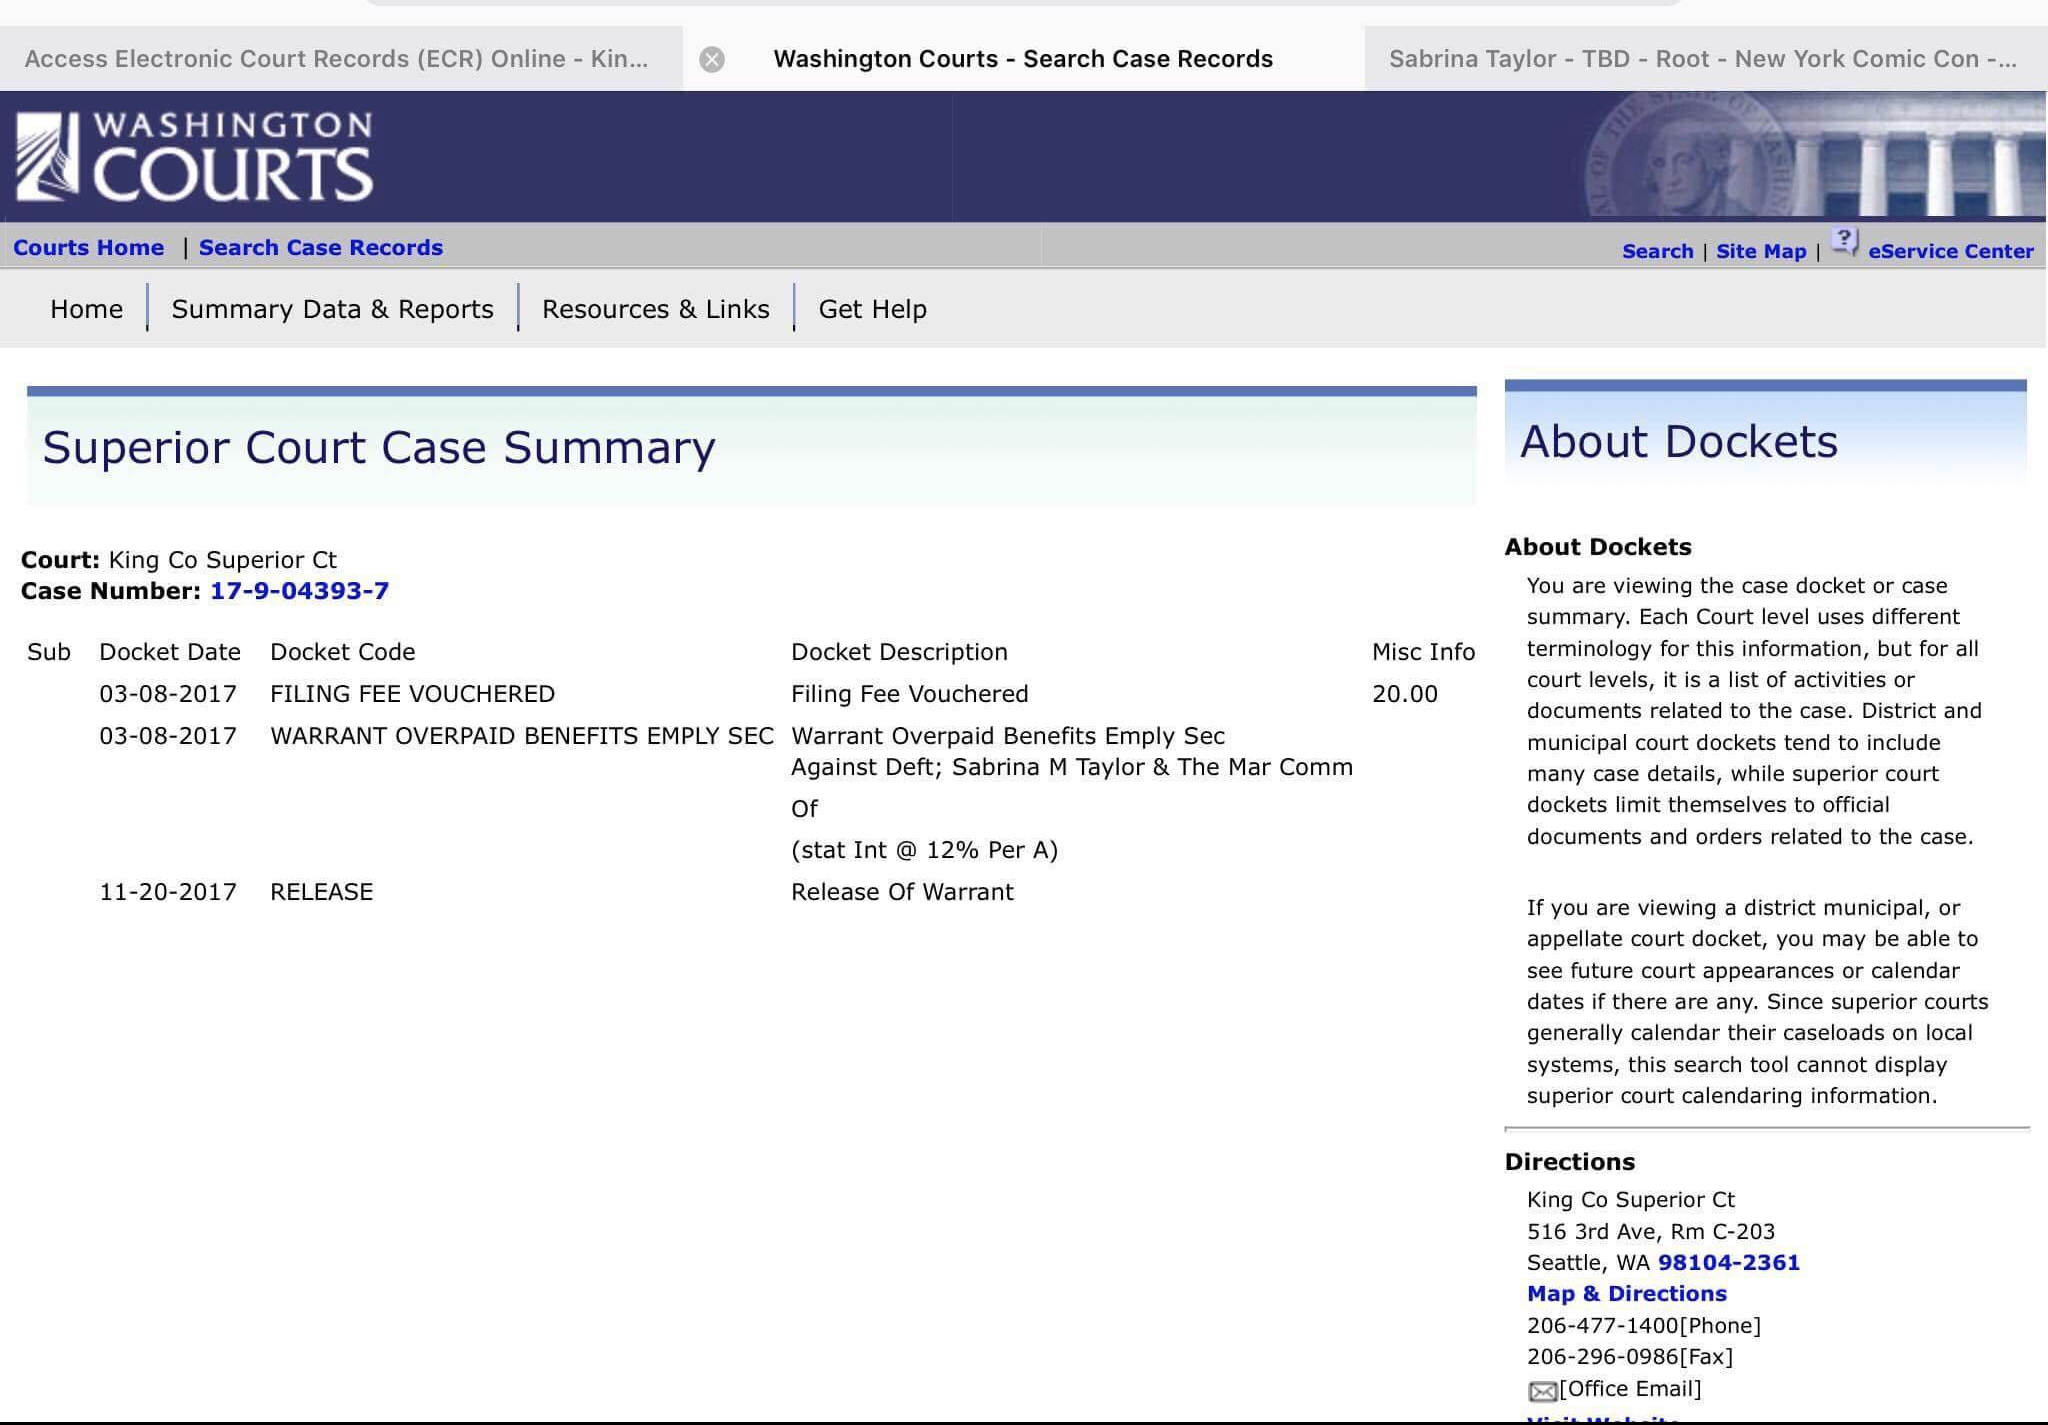
Task: Click the Search link in header
Action: [1657, 252]
